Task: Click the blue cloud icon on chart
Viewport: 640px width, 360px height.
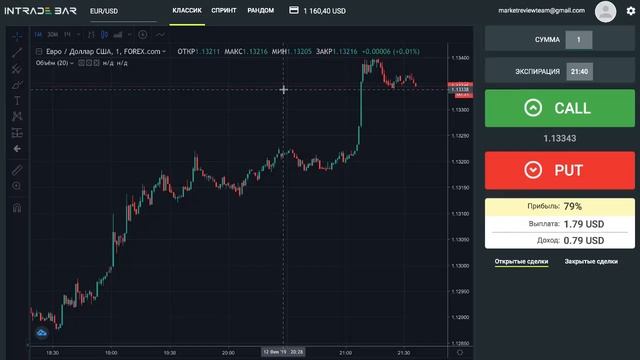Action: (x=41, y=333)
